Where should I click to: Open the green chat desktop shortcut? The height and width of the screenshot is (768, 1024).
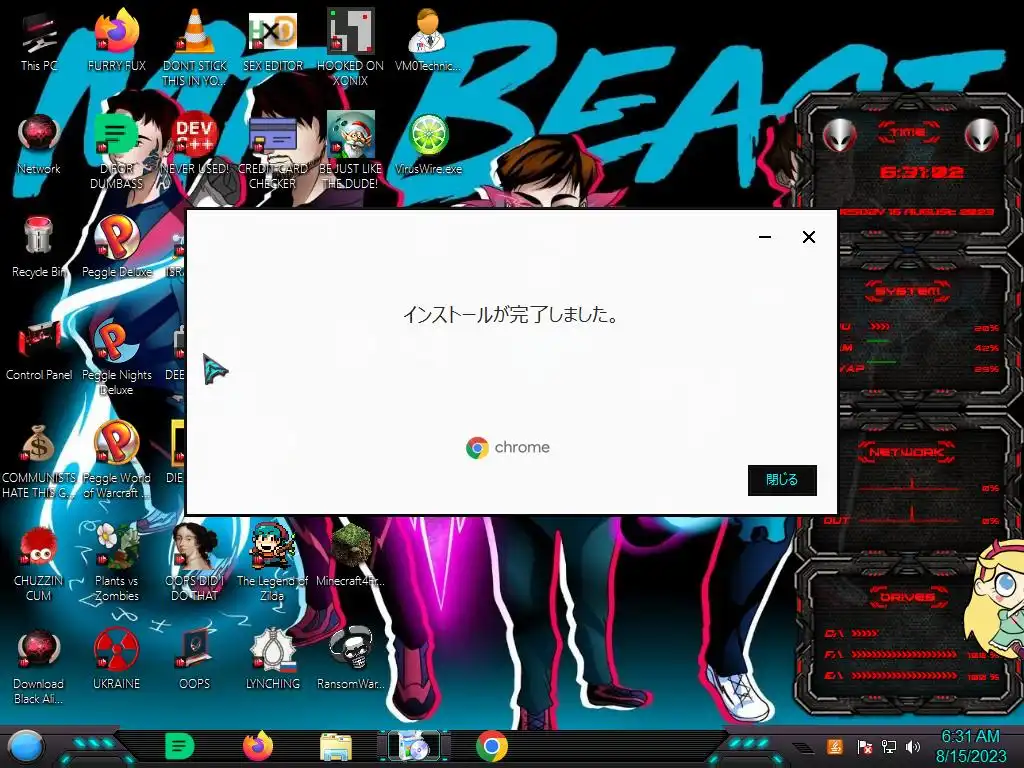click(x=117, y=150)
